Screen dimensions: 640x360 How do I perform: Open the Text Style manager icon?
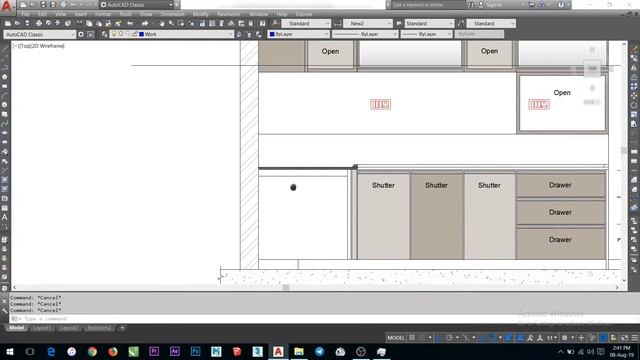276,24
